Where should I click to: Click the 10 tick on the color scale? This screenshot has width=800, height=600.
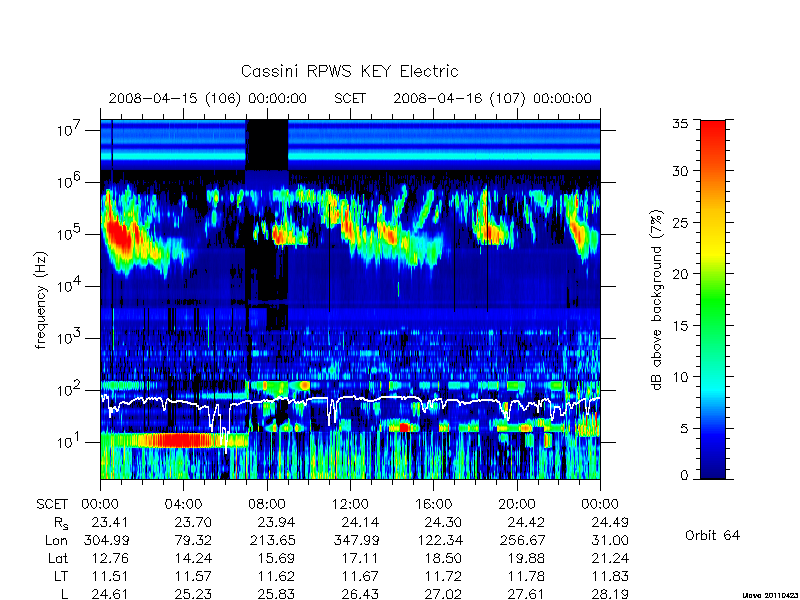click(x=680, y=377)
